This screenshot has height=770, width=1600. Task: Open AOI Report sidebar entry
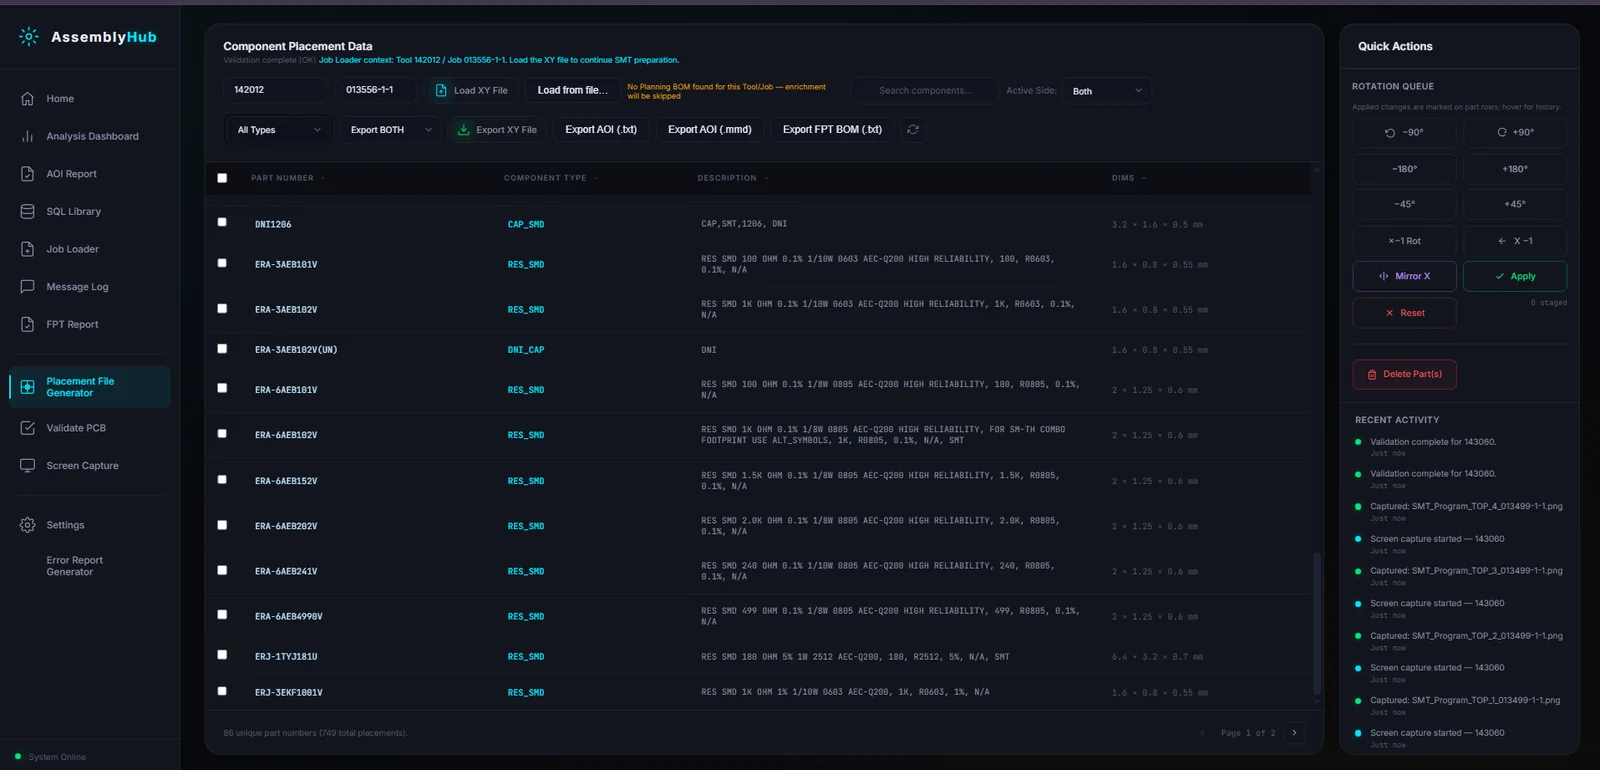point(71,174)
